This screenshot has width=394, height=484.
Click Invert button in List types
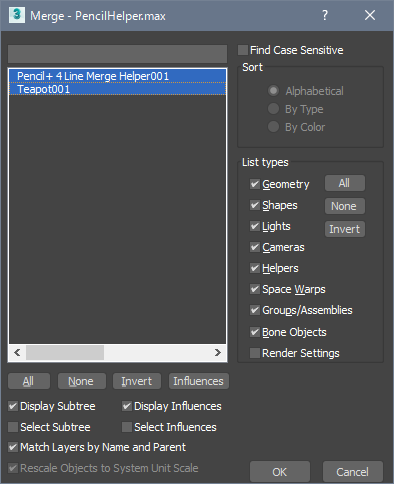click(345, 229)
